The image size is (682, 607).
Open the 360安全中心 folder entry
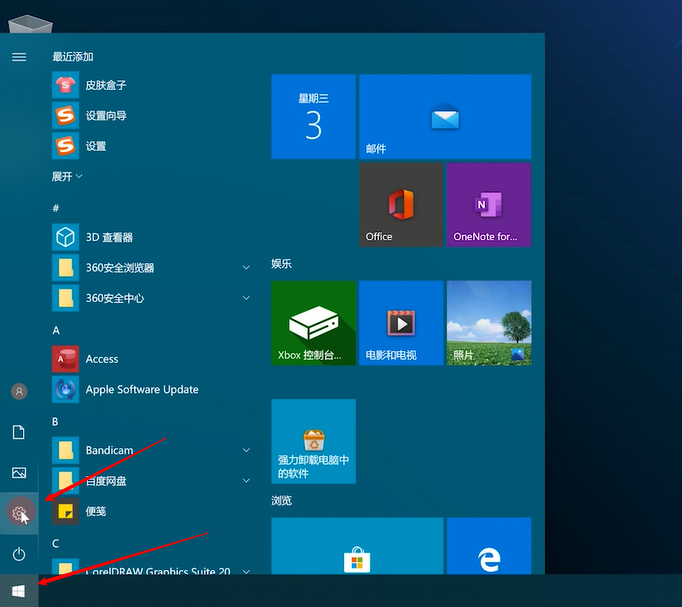(x=151, y=298)
